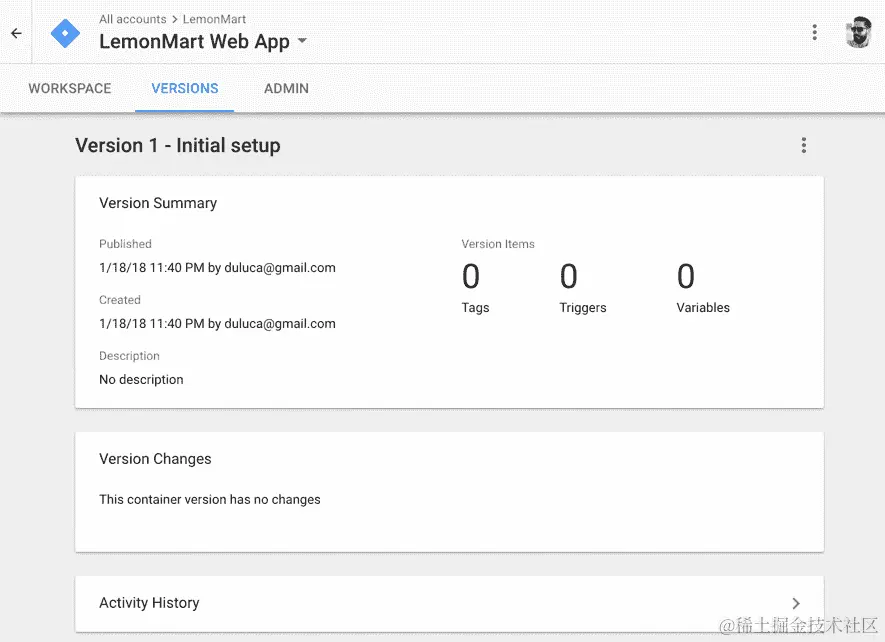
Task: Click the Version Items label
Action: [498, 244]
